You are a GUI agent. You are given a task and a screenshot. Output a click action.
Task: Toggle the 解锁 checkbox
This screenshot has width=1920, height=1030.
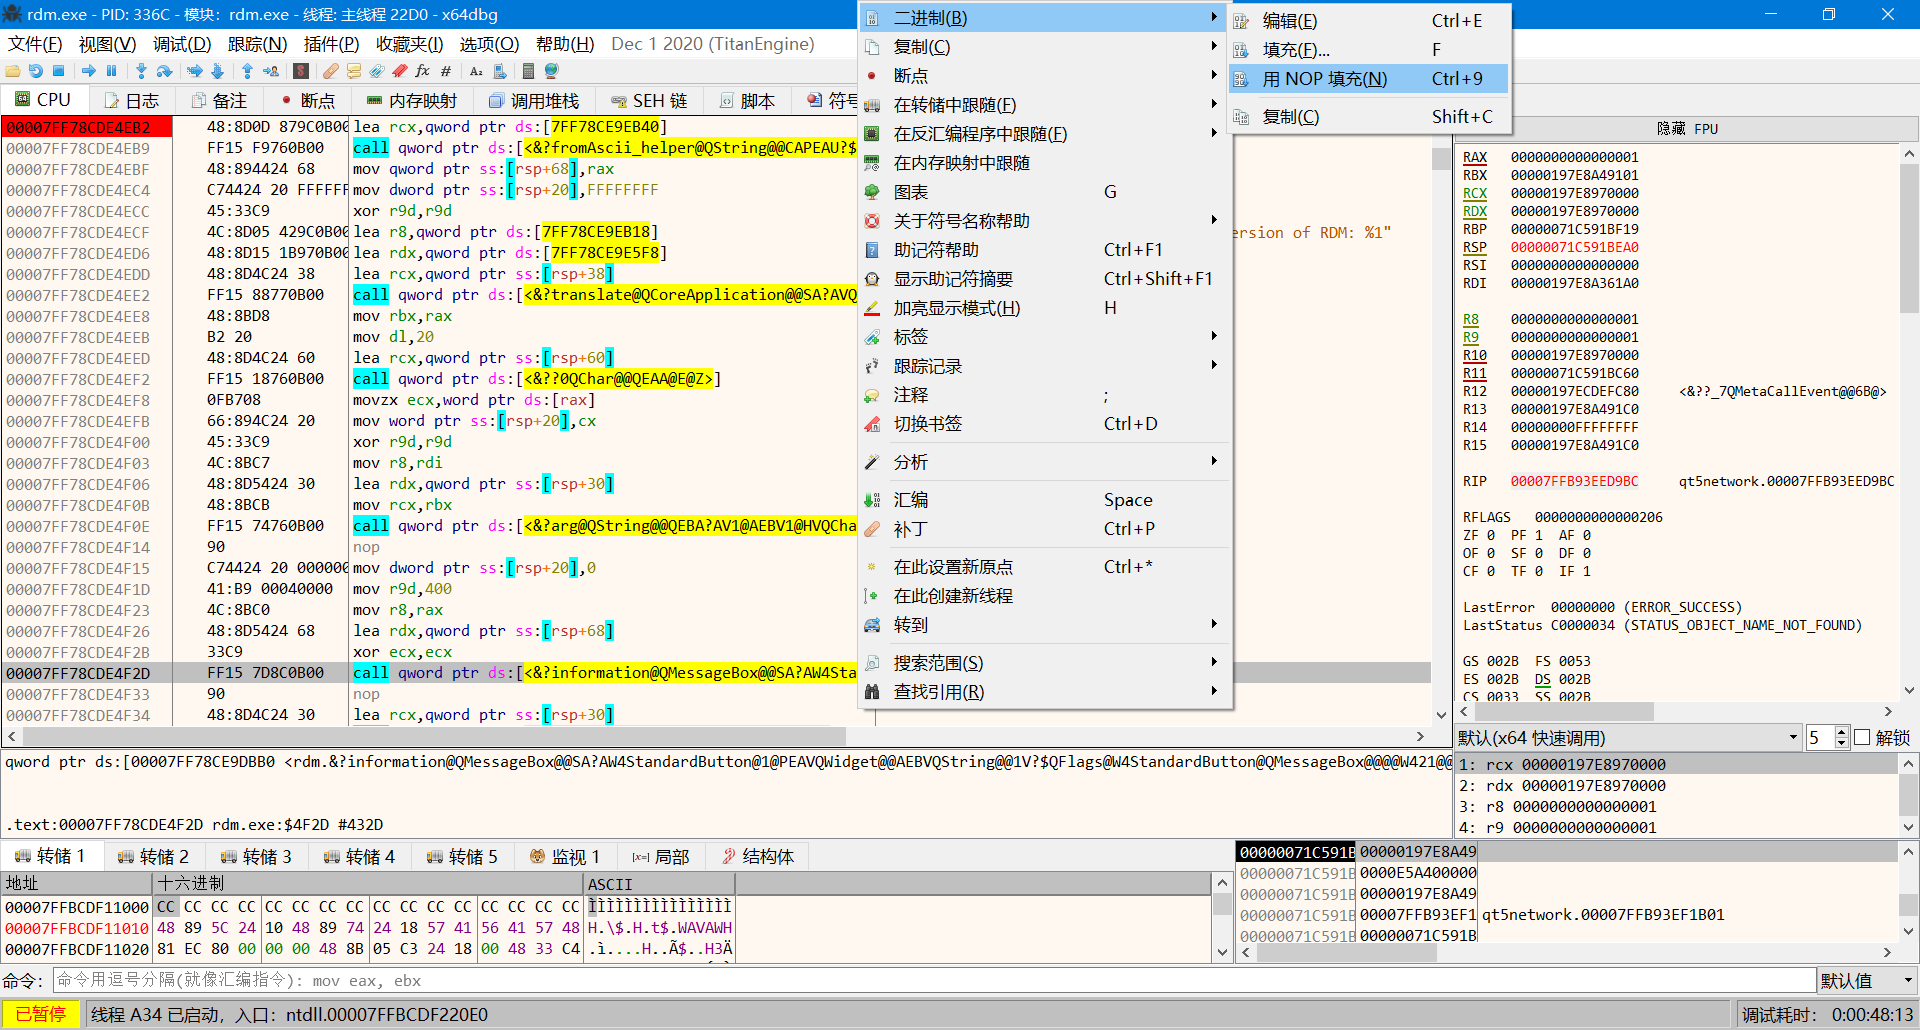coord(1862,737)
